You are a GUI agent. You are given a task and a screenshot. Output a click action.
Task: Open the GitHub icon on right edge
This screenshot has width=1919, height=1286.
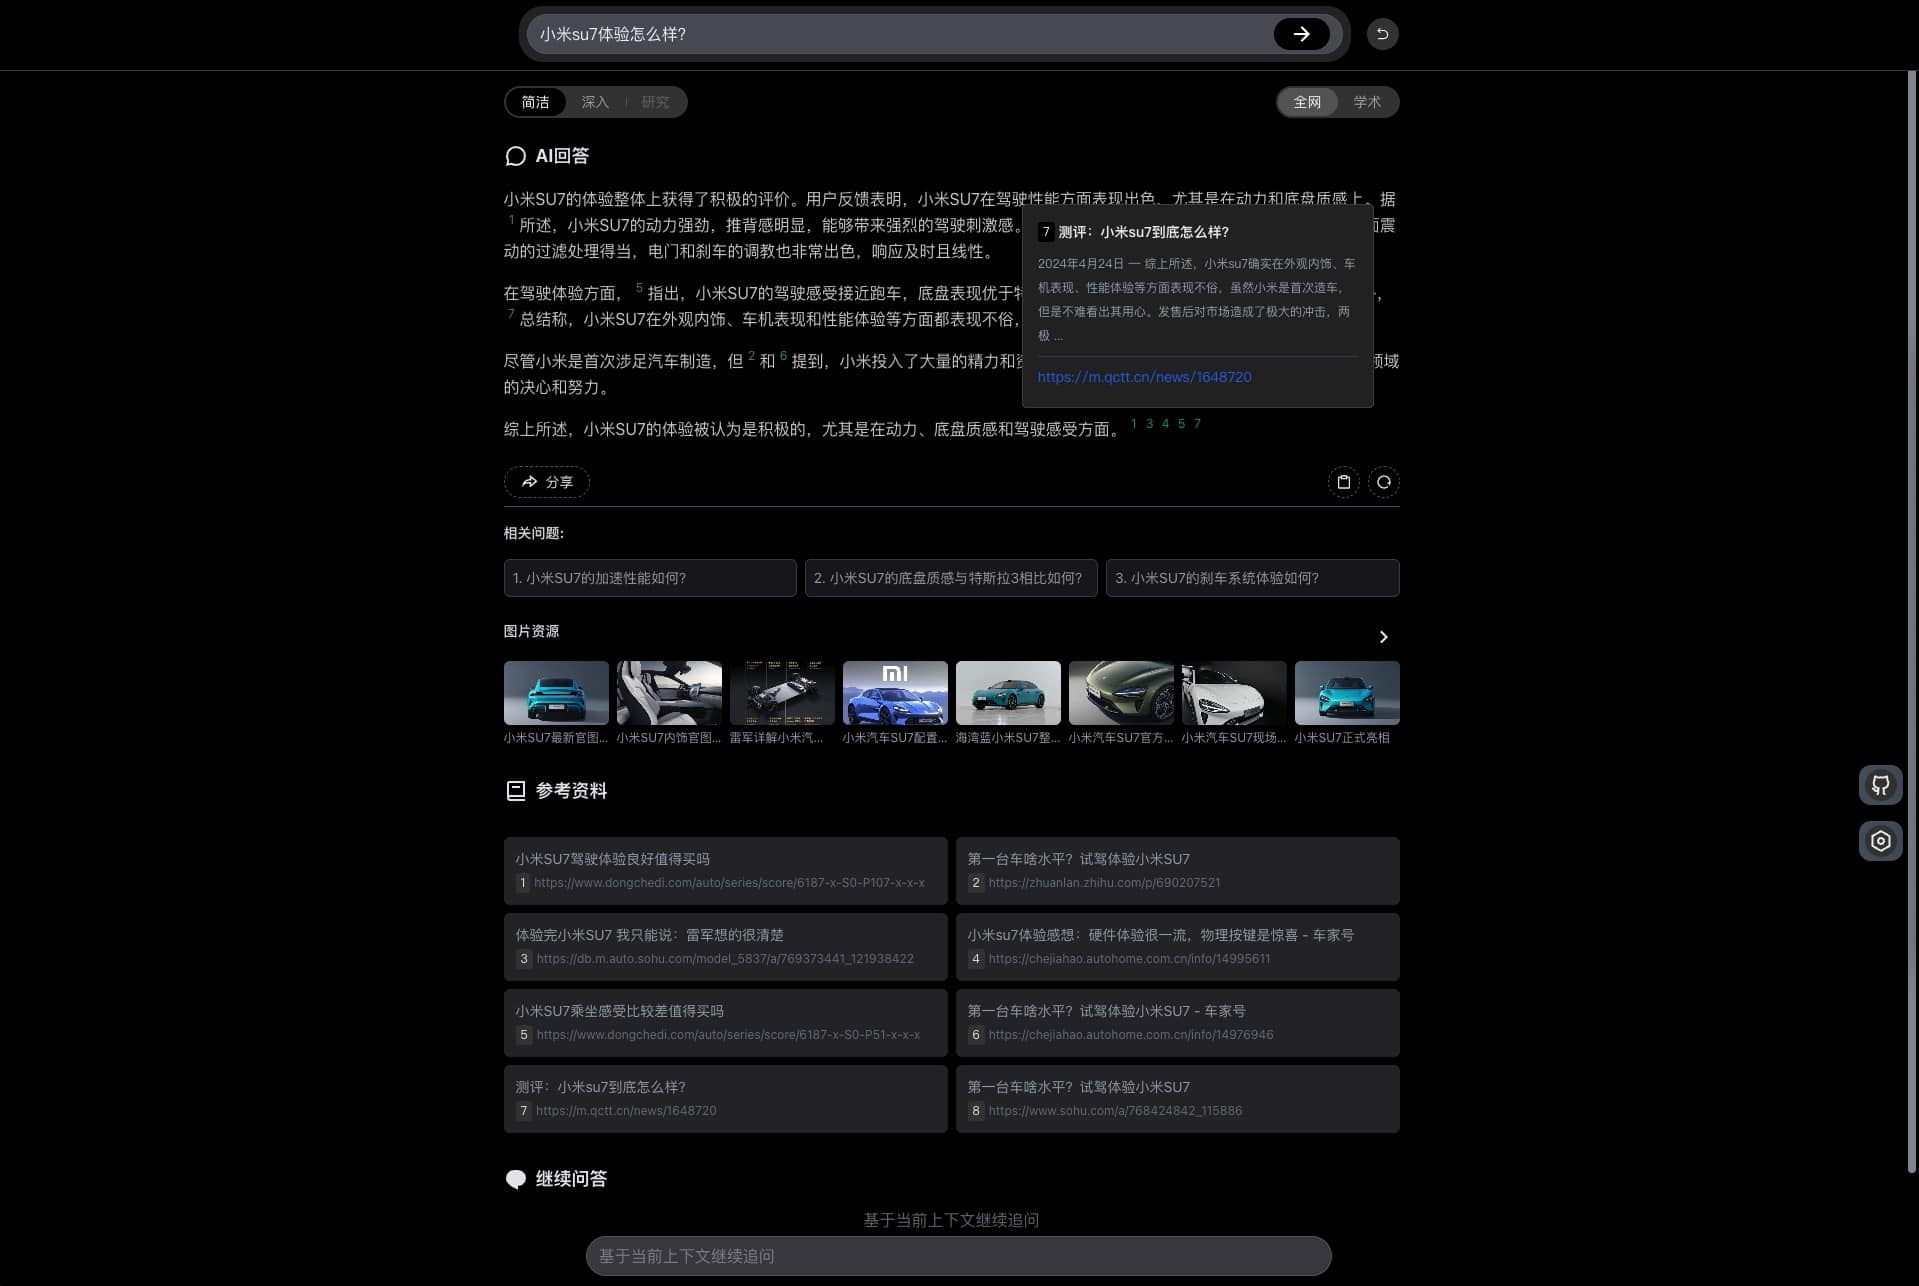click(1880, 785)
